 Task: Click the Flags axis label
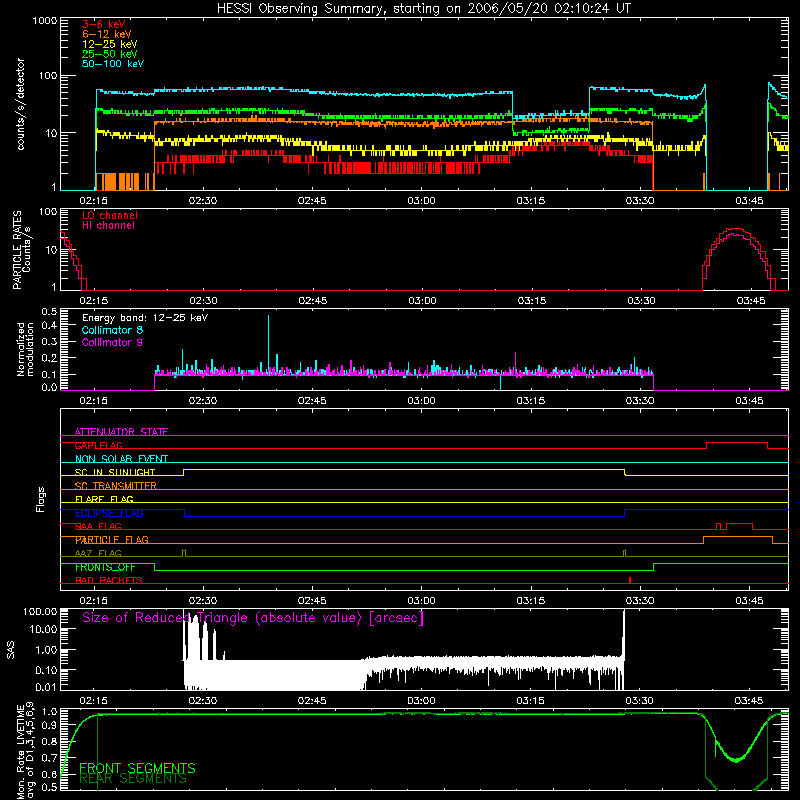coord(41,499)
